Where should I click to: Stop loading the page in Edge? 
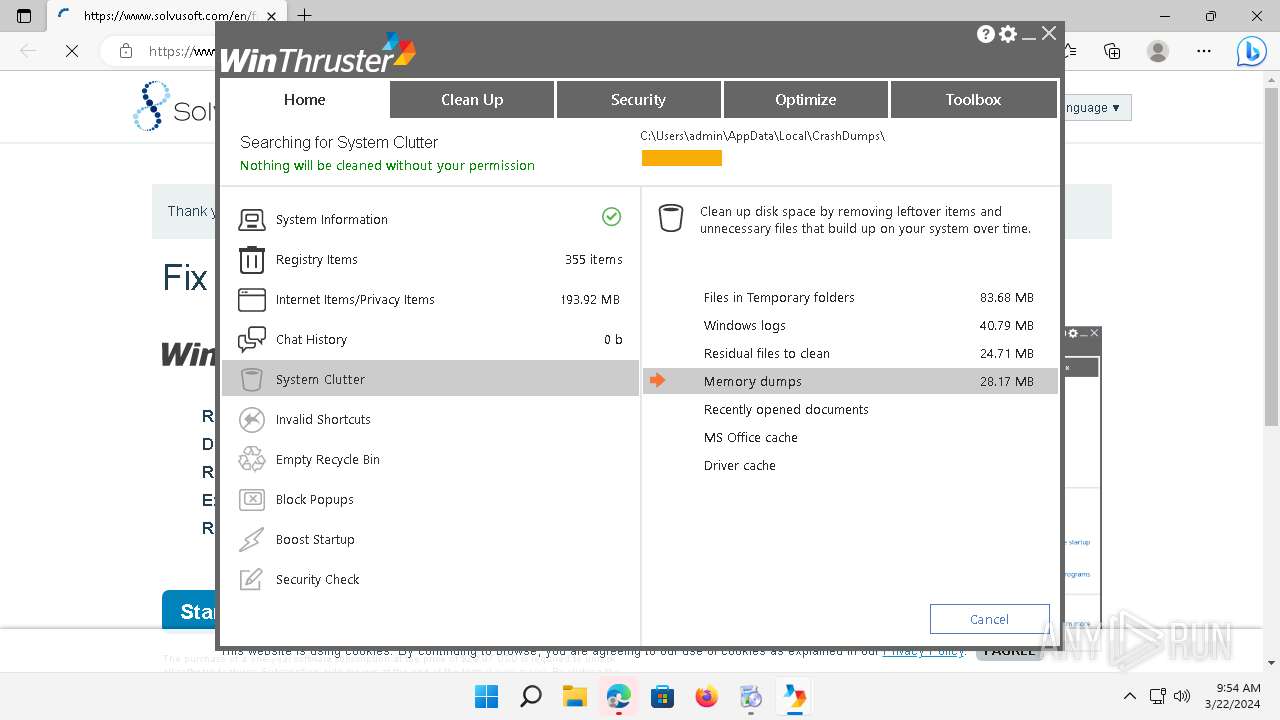[x=72, y=51]
